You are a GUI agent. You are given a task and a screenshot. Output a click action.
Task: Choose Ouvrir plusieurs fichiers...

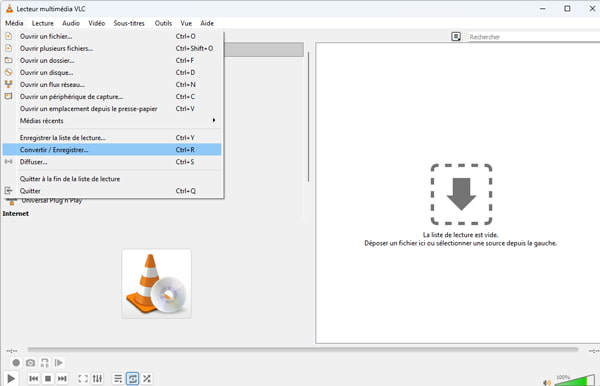112,48
